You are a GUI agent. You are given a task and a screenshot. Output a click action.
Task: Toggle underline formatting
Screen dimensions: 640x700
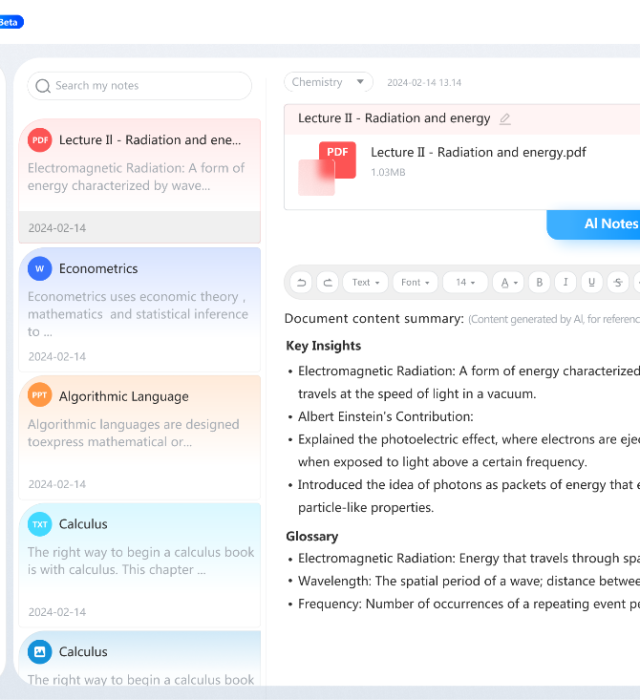[x=592, y=283]
